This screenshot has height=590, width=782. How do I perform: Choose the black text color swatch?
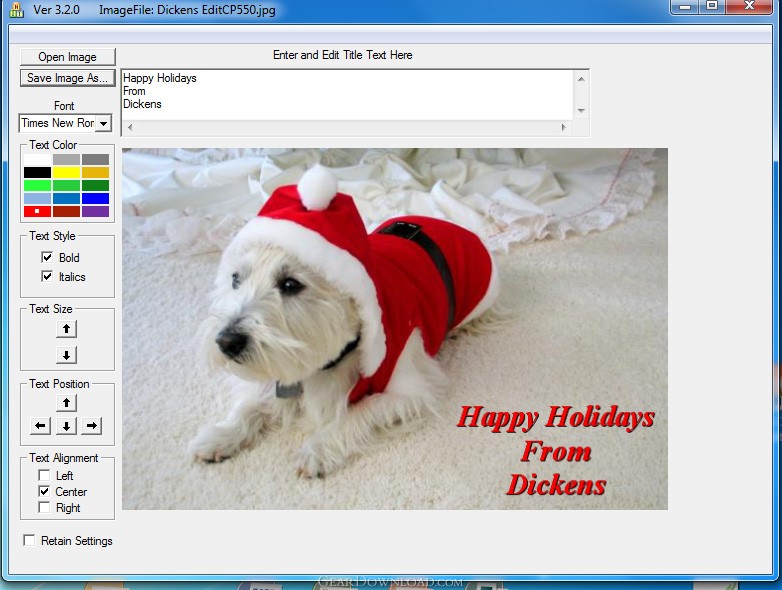[x=37, y=172]
